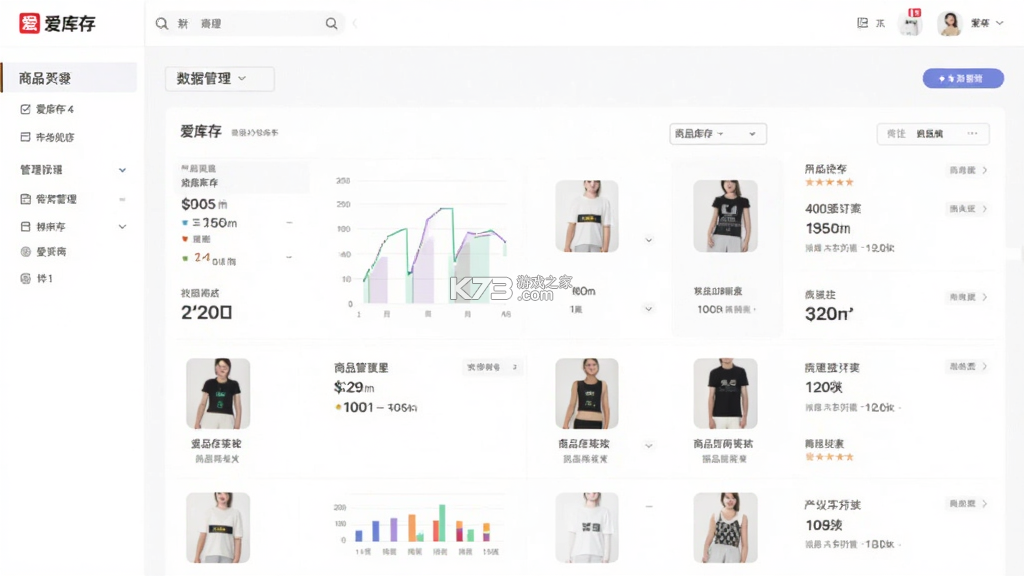This screenshot has width=1024, height=576.
Task: Click the search submit magnifier at field's right end
Action: (x=332, y=24)
